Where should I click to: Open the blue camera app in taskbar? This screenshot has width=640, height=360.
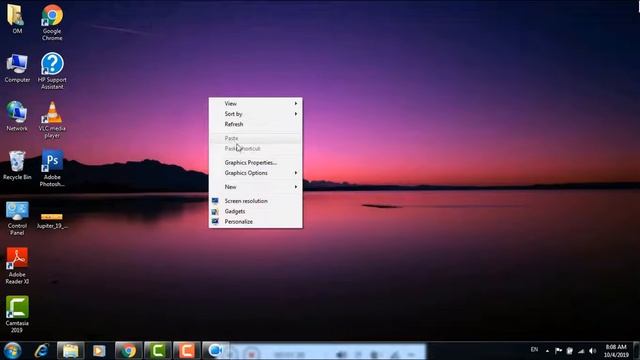tap(215, 351)
